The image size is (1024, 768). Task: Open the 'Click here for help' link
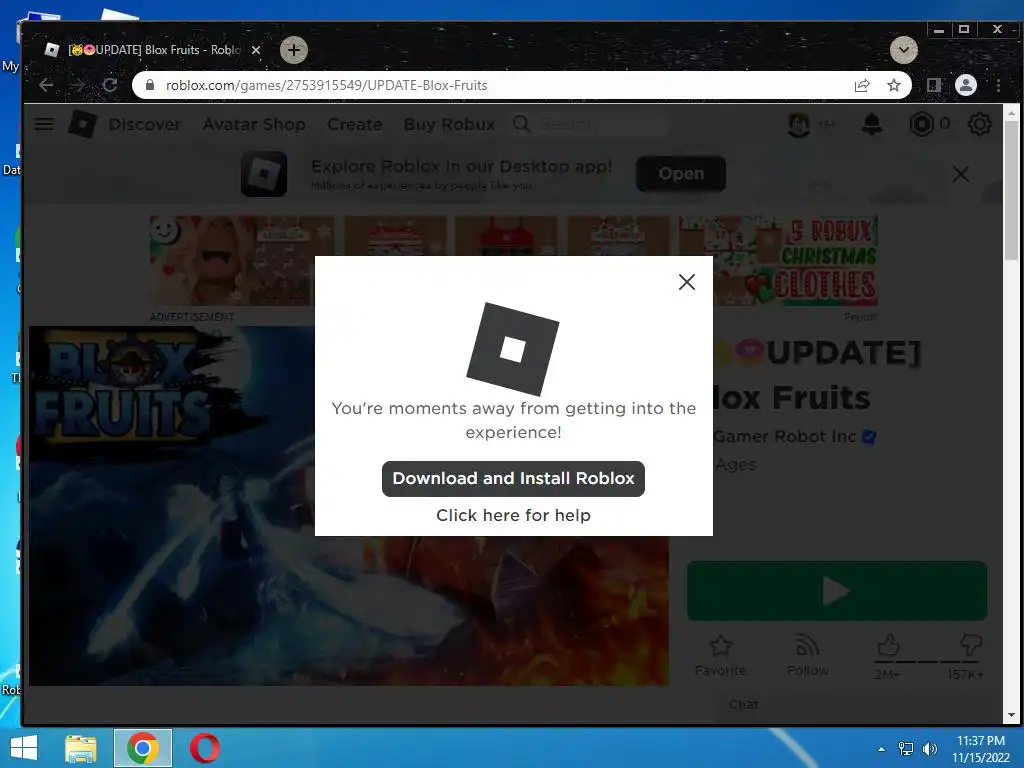click(513, 515)
